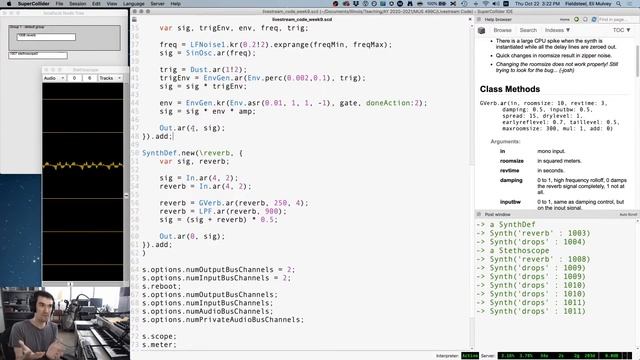Click the menu bar date and time
Screen dimensions: 640x360
537,4
